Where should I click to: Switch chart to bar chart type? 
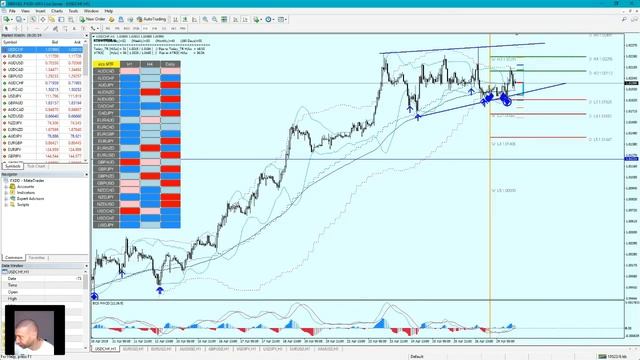176,19
